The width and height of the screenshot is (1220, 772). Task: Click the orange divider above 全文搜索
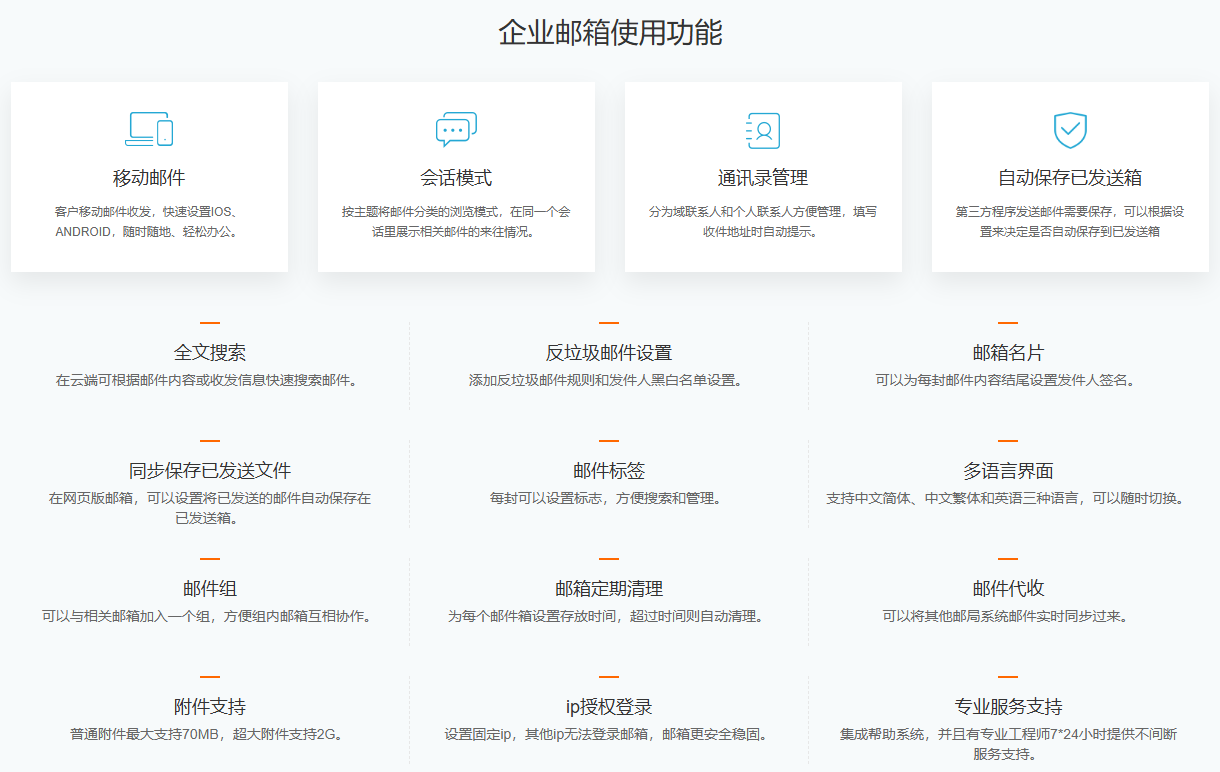[x=208, y=322]
